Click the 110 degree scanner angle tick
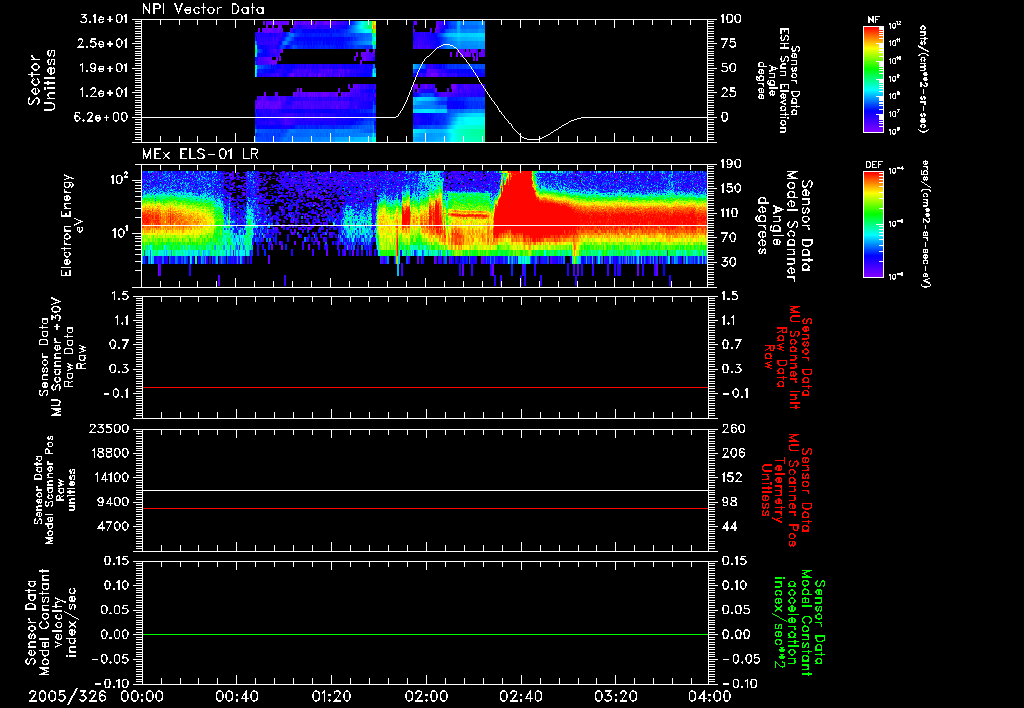The height and width of the screenshot is (708, 1024). [x=731, y=213]
